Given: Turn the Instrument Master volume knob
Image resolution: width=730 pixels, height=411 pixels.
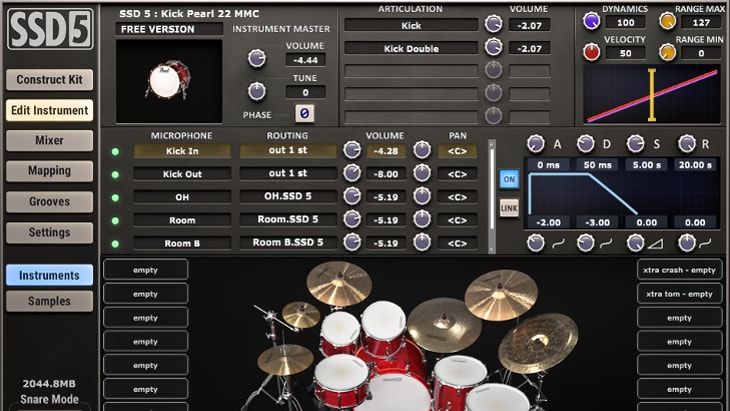Looking at the screenshot, I should [257, 59].
